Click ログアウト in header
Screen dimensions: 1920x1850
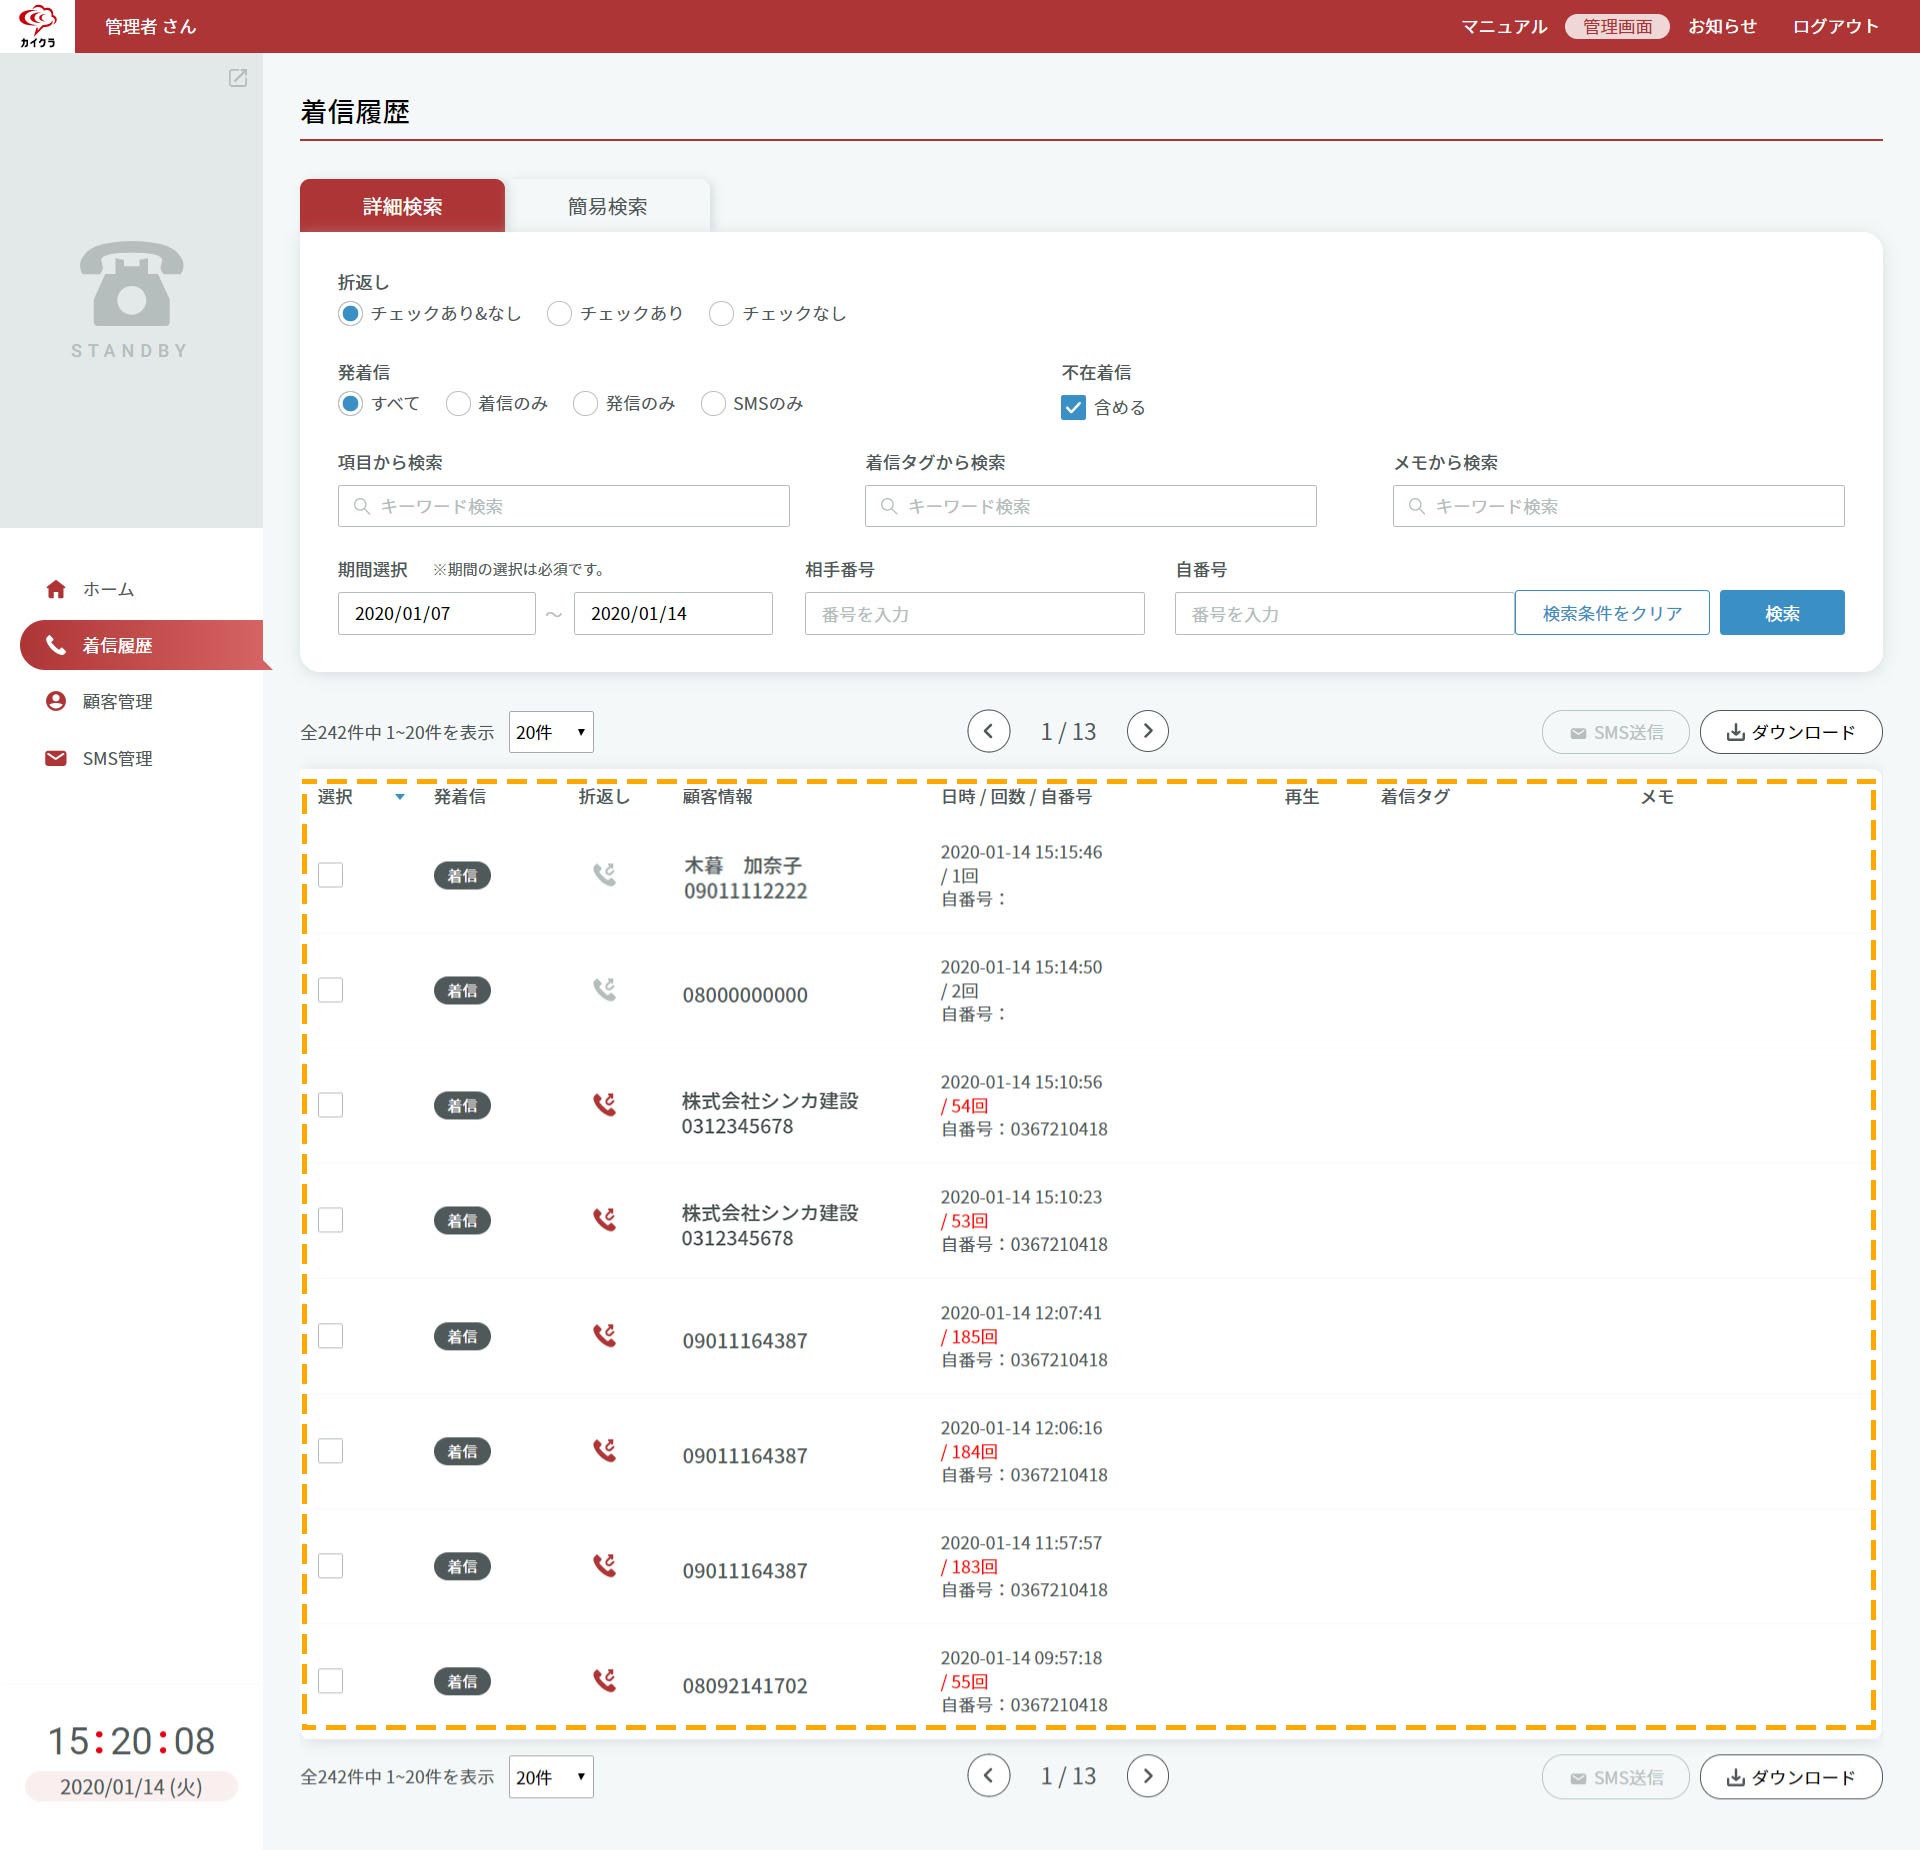tap(1835, 26)
